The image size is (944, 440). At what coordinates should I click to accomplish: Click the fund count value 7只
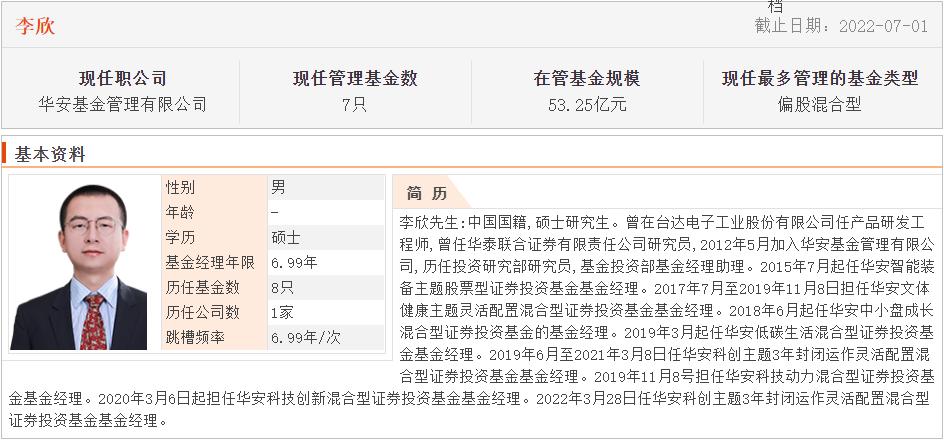[355, 105]
